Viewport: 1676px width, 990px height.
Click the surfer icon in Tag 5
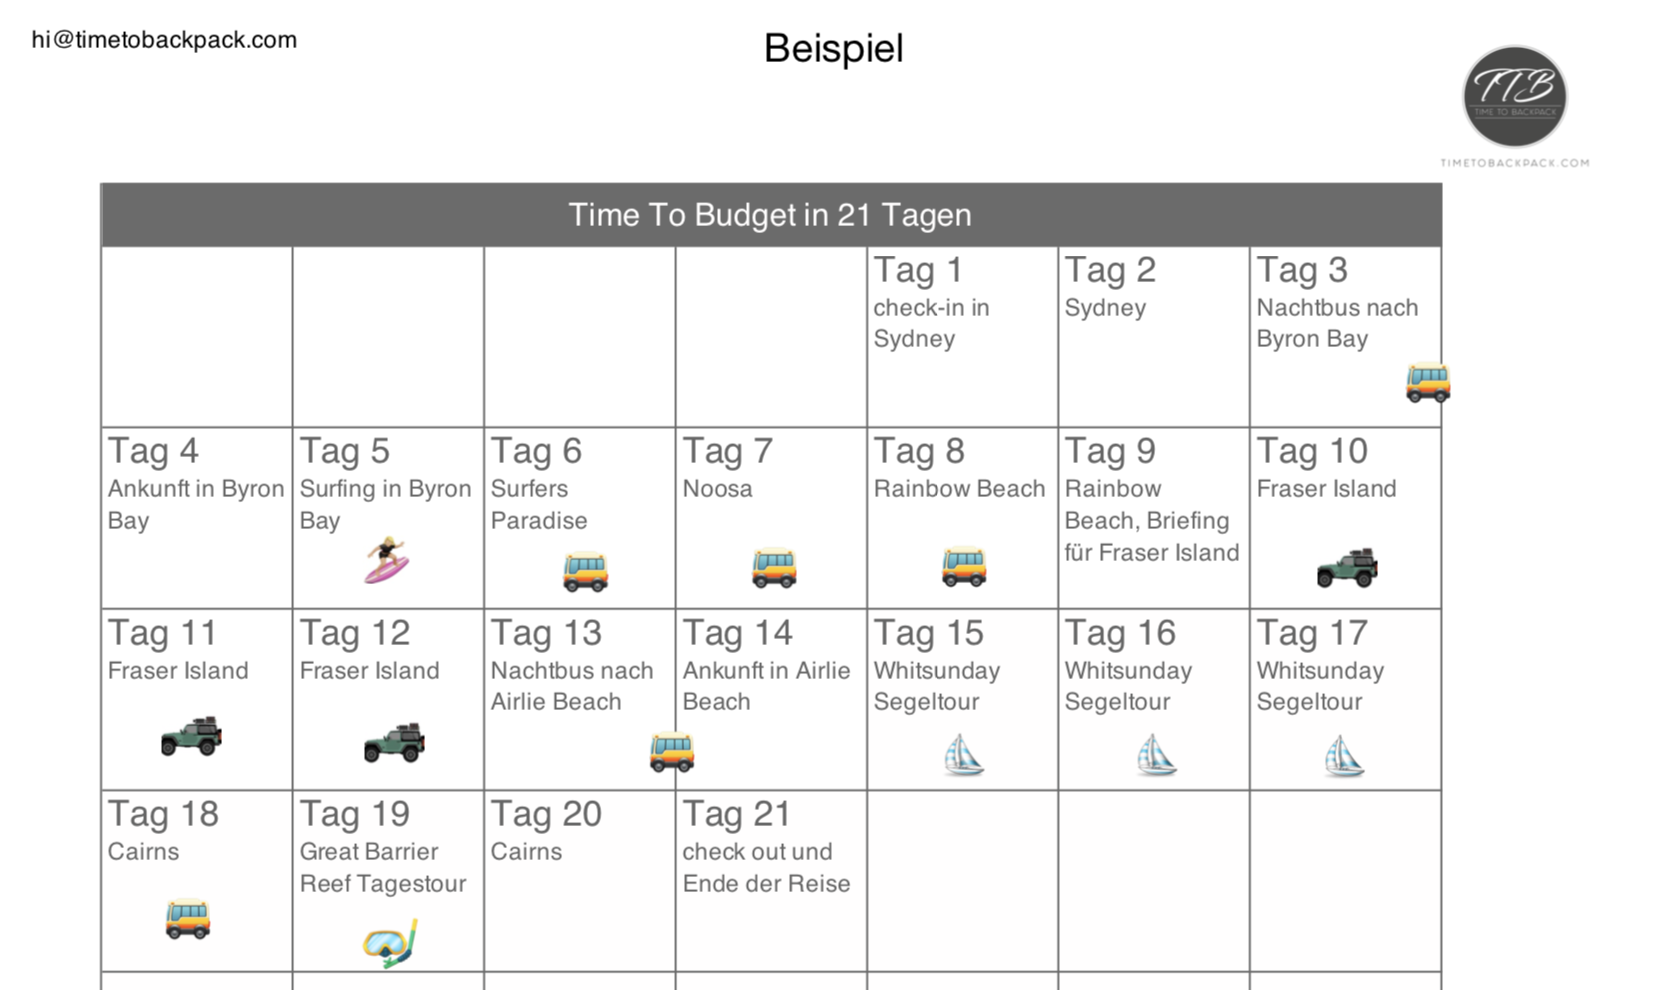(x=386, y=560)
